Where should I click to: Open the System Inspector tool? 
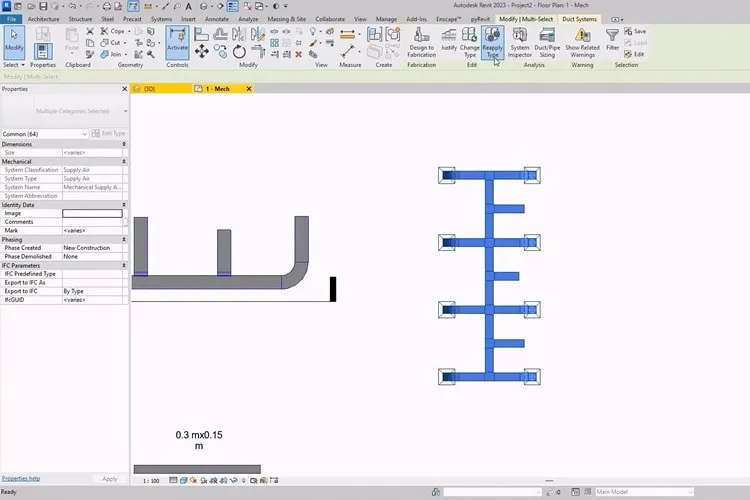click(x=519, y=42)
